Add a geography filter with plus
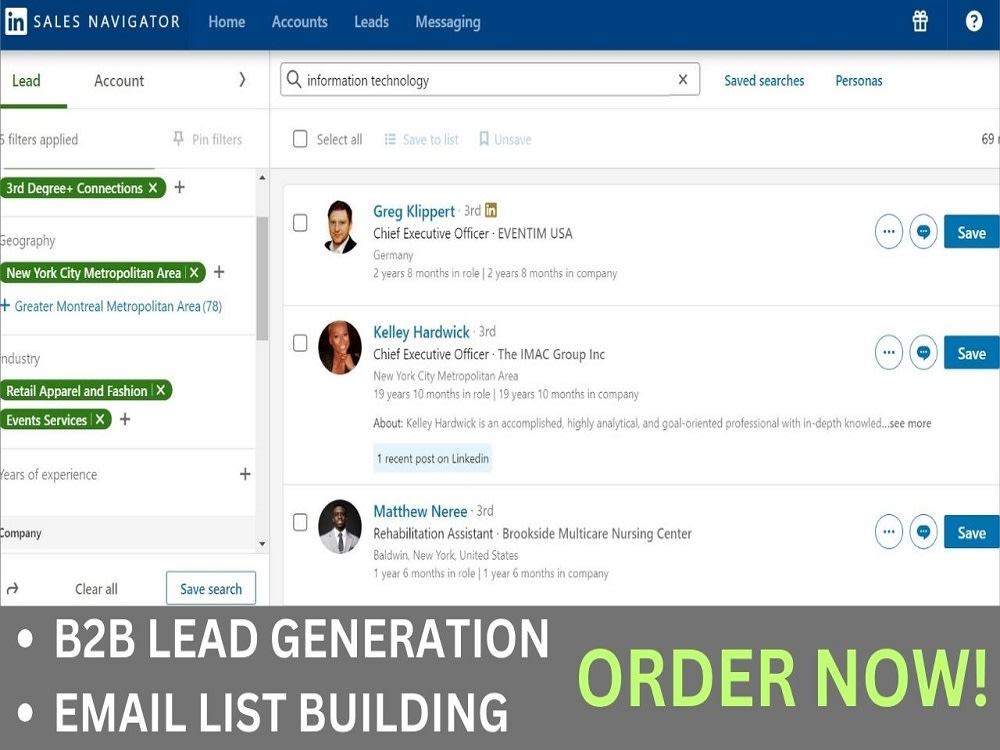 tap(219, 272)
